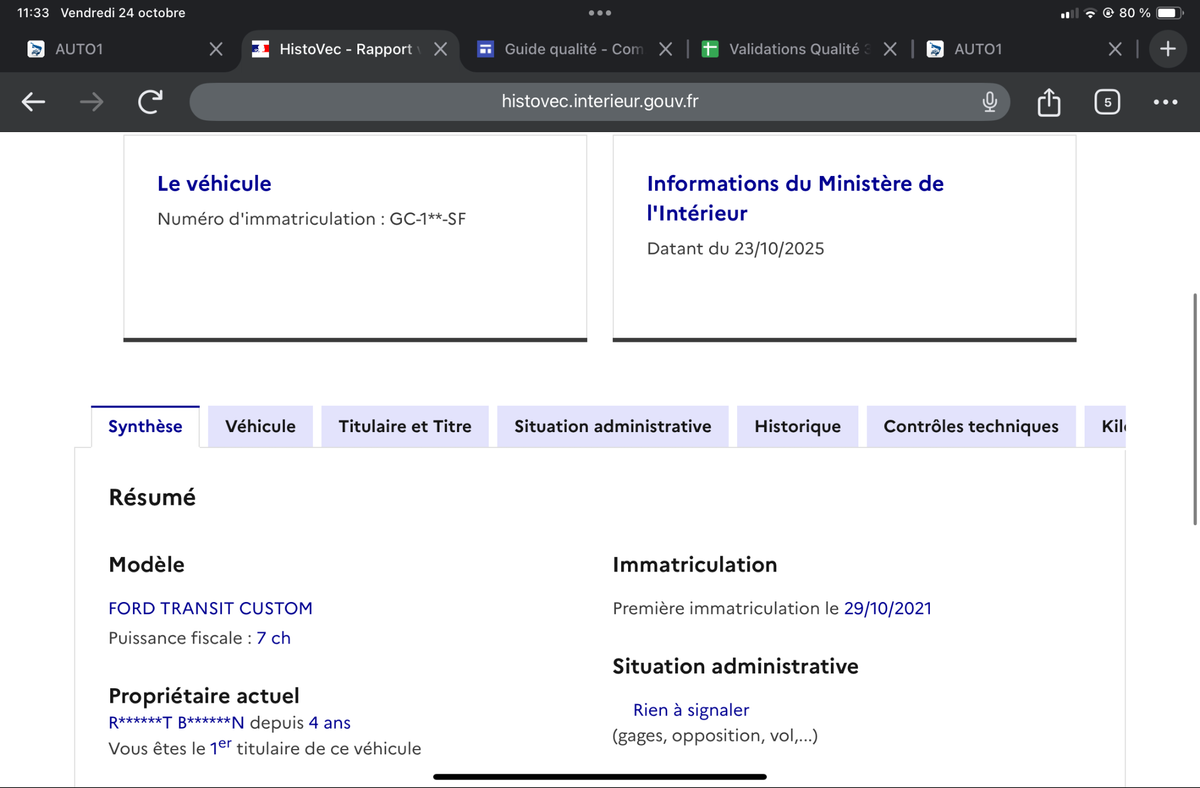Close the Guide qualité tab
The width and height of the screenshot is (1200, 788).
pyautogui.click(x=666, y=49)
